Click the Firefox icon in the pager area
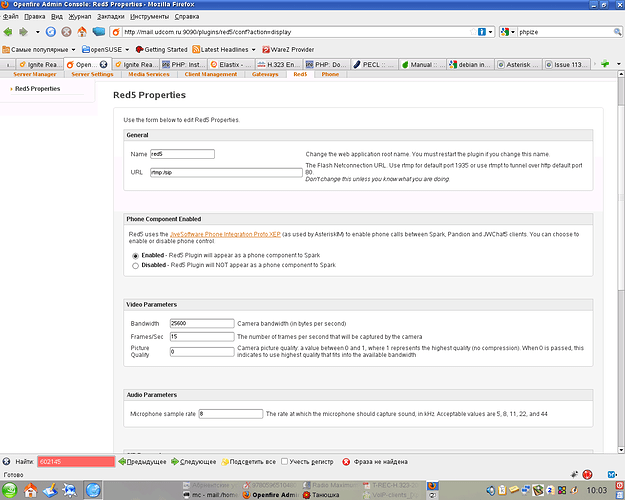The height and width of the screenshot is (500, 625). click(x=432, y=486)
